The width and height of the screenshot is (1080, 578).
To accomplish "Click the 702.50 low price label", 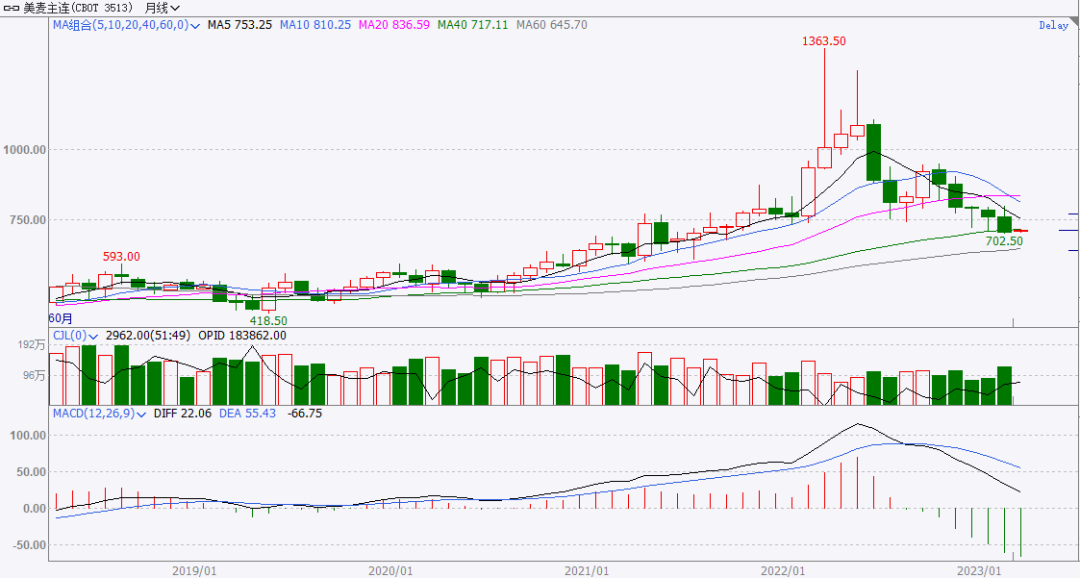I will 1003,241.
